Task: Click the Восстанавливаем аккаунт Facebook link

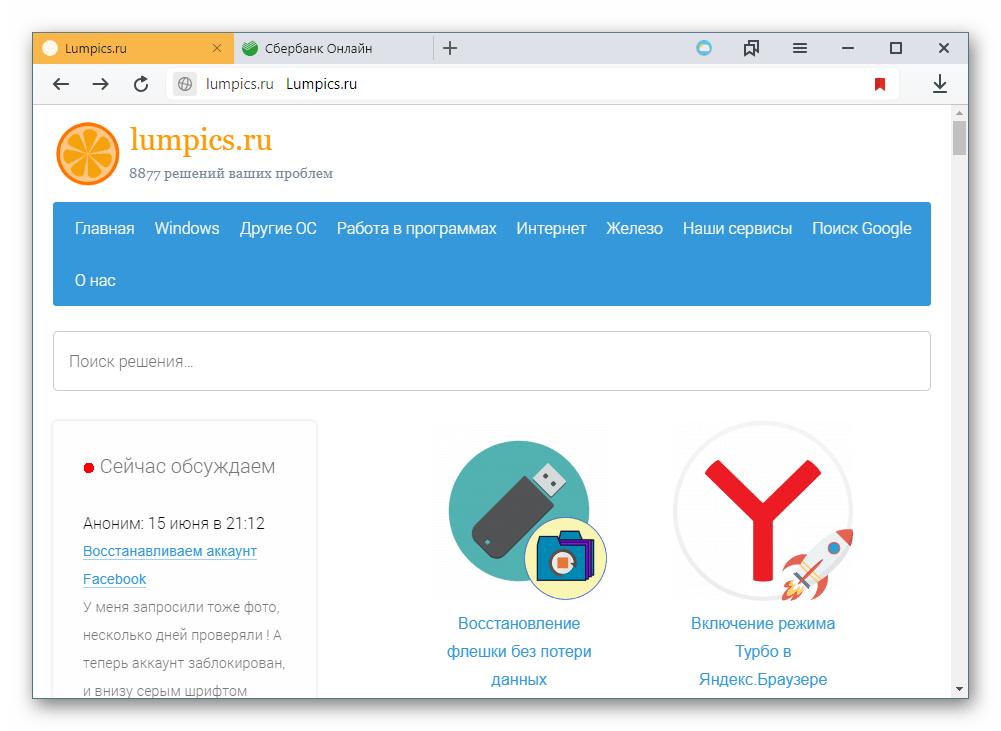Action: [169, 552]
